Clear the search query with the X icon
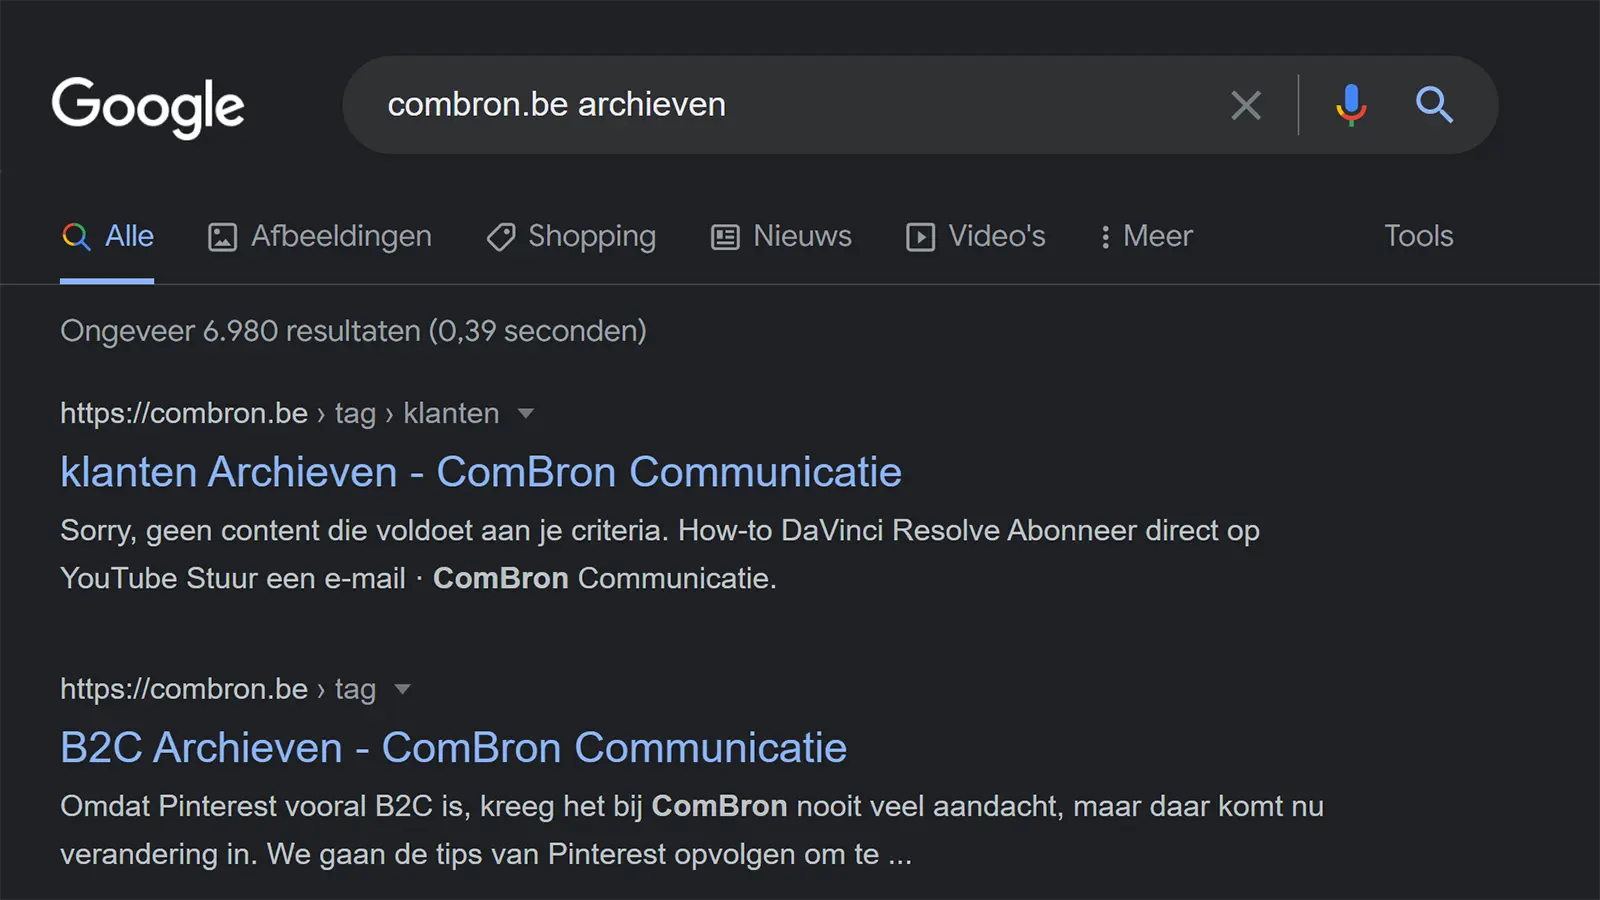 1246,105
